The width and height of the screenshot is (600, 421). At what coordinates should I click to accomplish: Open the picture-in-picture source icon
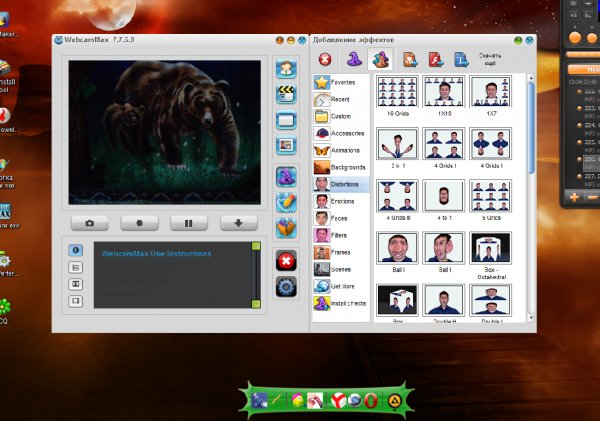coord(286,145)
